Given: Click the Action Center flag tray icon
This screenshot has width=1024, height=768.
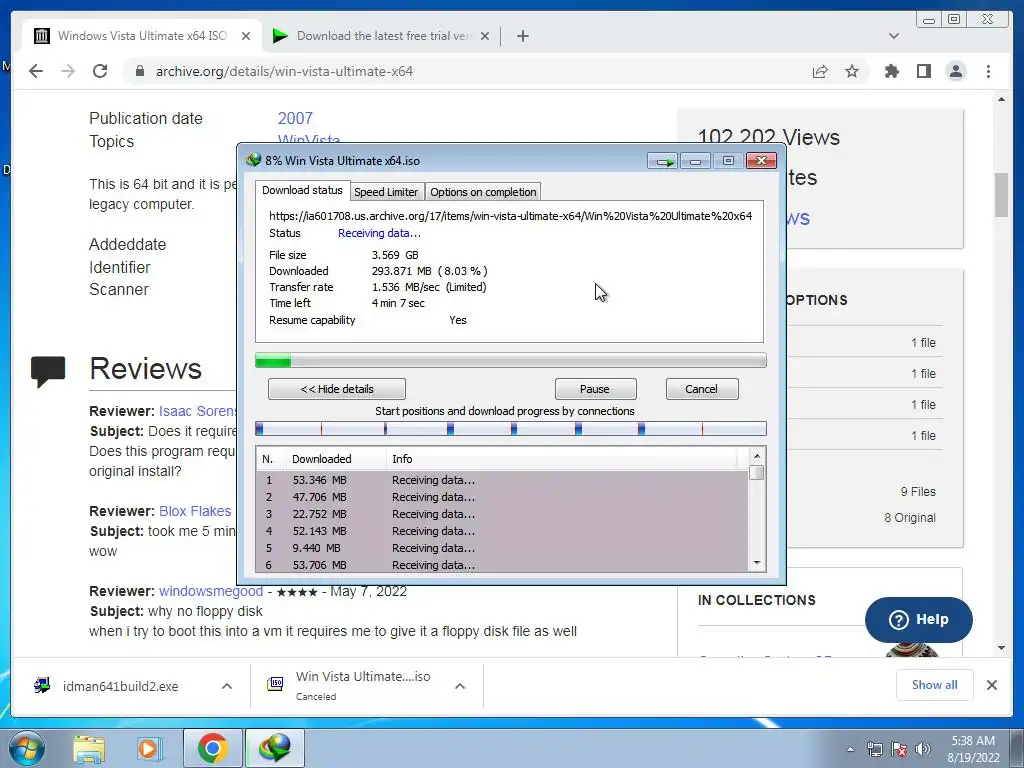Looking at the screenshot, I should [898, 749].
